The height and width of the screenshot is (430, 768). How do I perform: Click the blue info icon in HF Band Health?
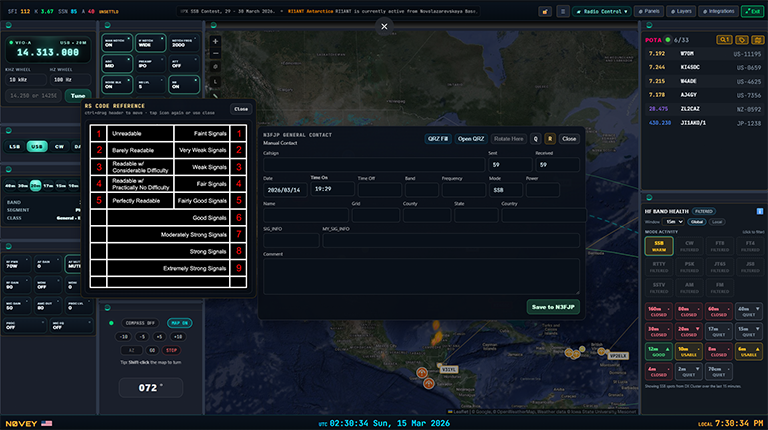760,211
